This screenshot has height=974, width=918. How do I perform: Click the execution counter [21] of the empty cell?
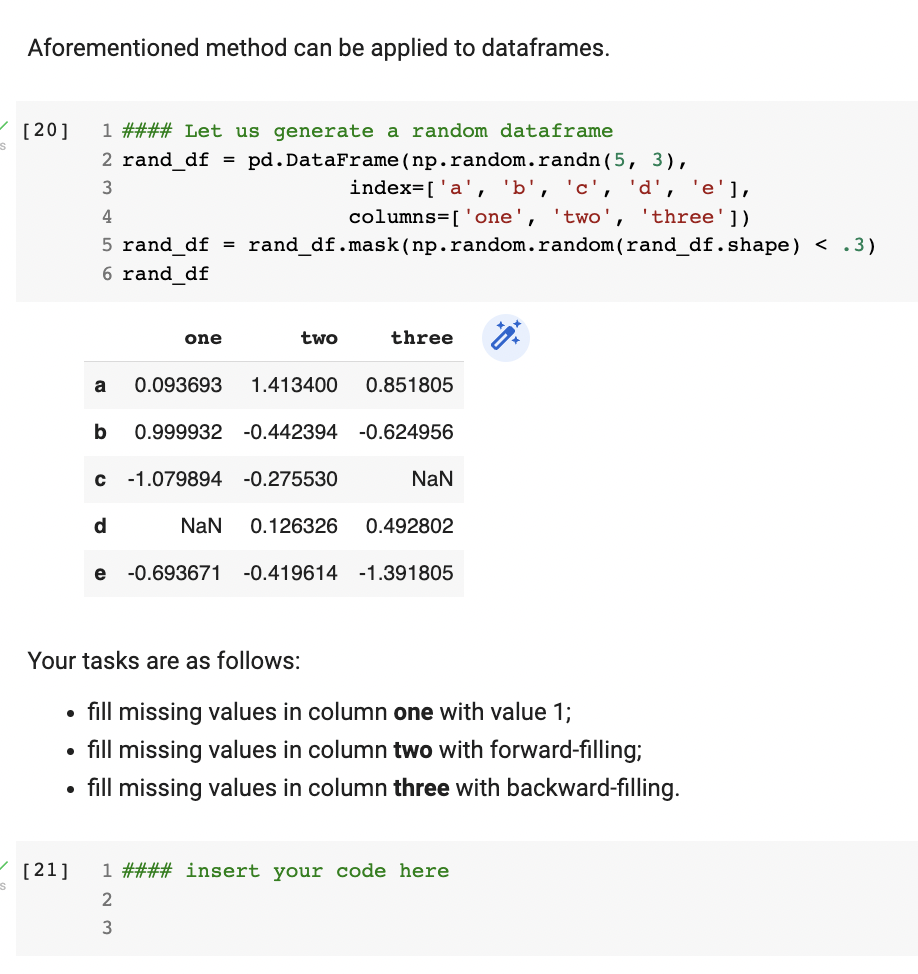(44, 871)
